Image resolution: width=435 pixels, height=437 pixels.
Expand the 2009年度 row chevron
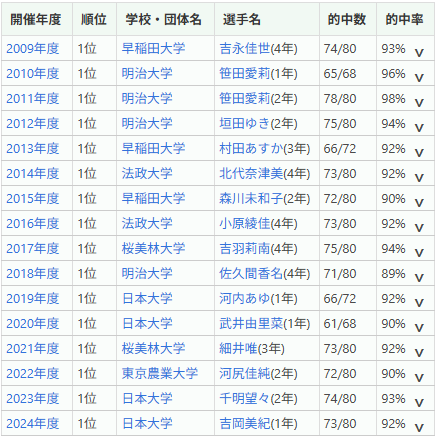(419, 53)
